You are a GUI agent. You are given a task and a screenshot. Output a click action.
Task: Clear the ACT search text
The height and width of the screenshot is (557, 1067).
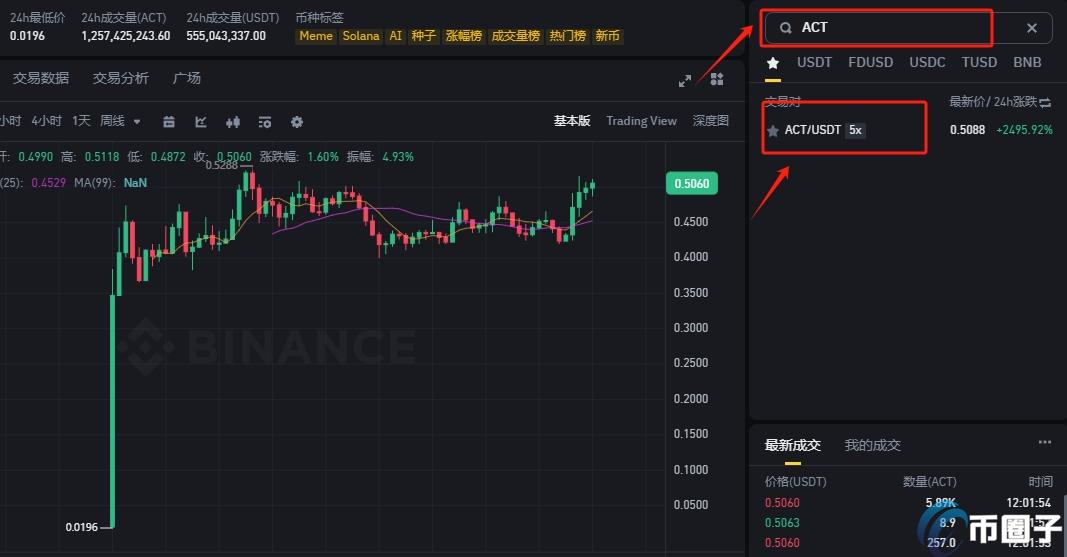coord(1032,28)
